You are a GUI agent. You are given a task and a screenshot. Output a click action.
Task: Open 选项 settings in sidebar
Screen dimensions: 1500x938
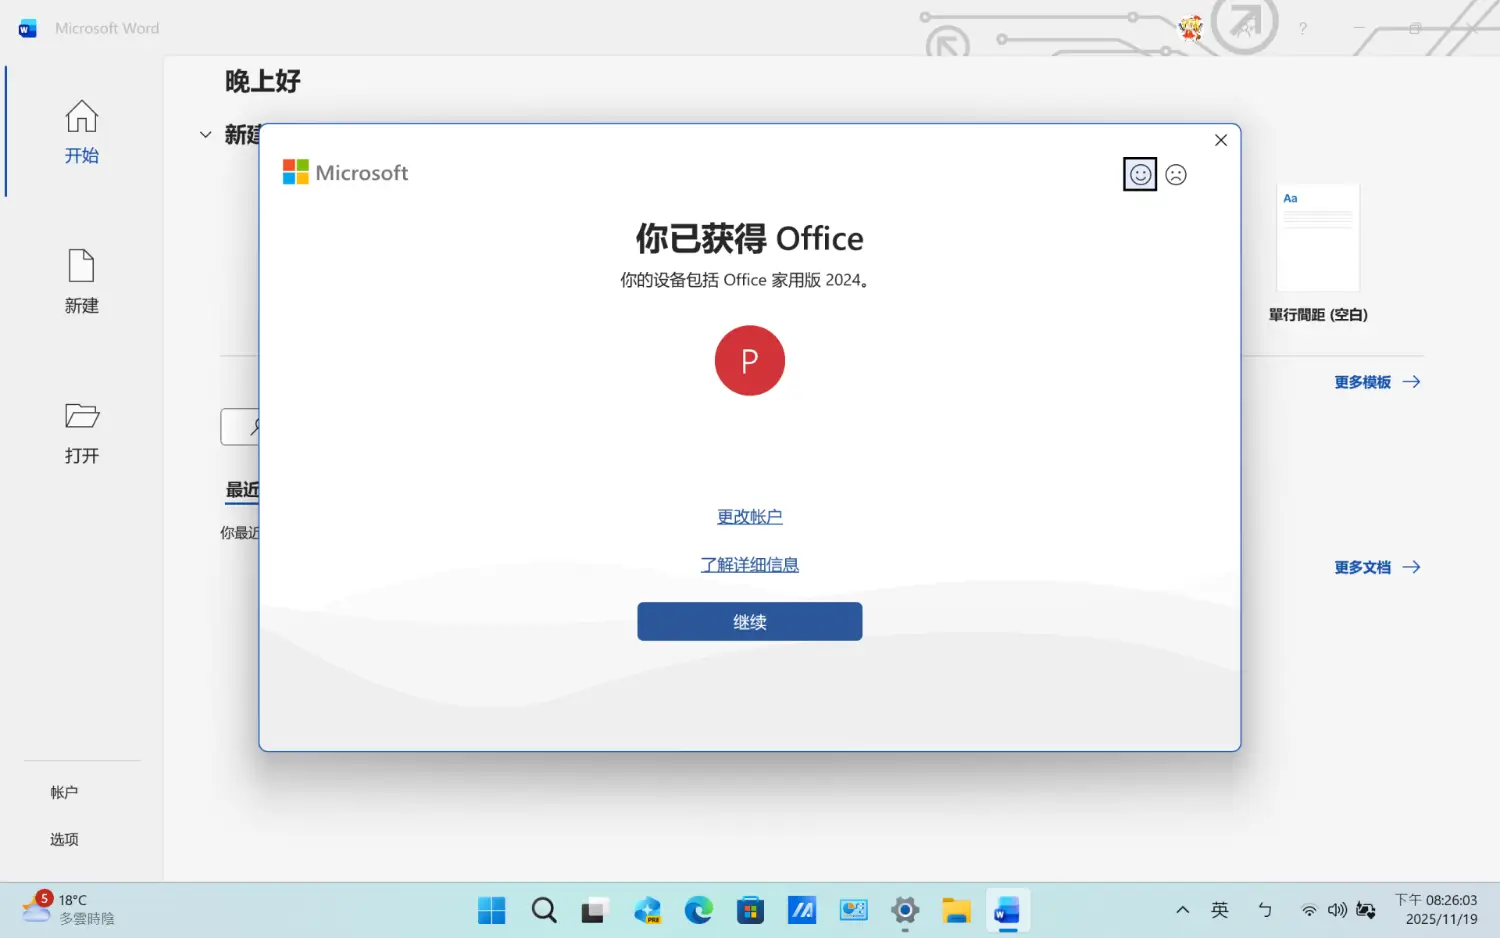click(64, 839)
